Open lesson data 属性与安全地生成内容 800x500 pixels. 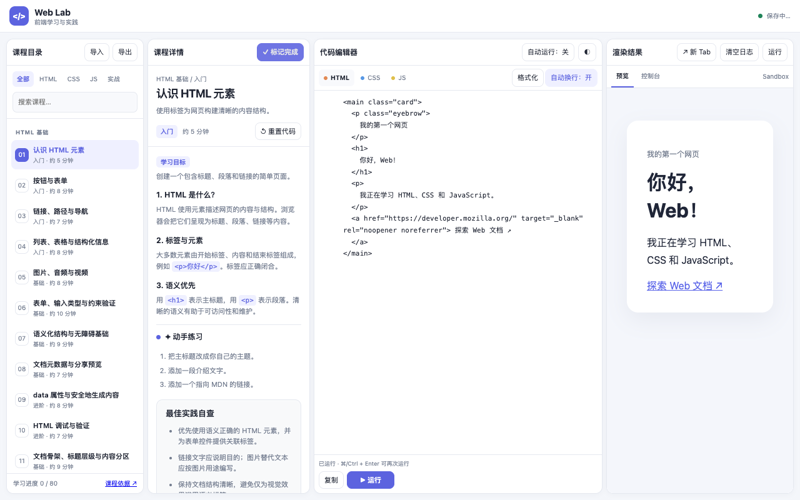click(x=75, y=399)
